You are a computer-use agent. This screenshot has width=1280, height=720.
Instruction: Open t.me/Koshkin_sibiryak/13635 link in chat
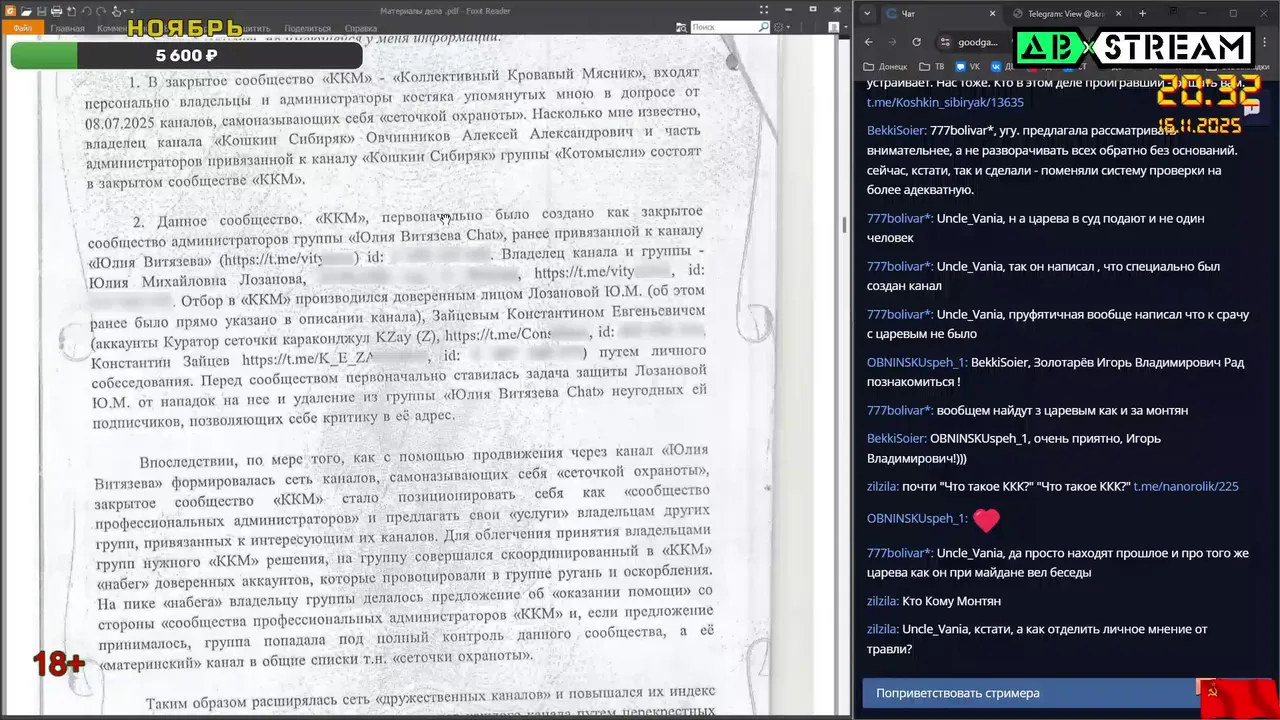[x=945, y=102]
